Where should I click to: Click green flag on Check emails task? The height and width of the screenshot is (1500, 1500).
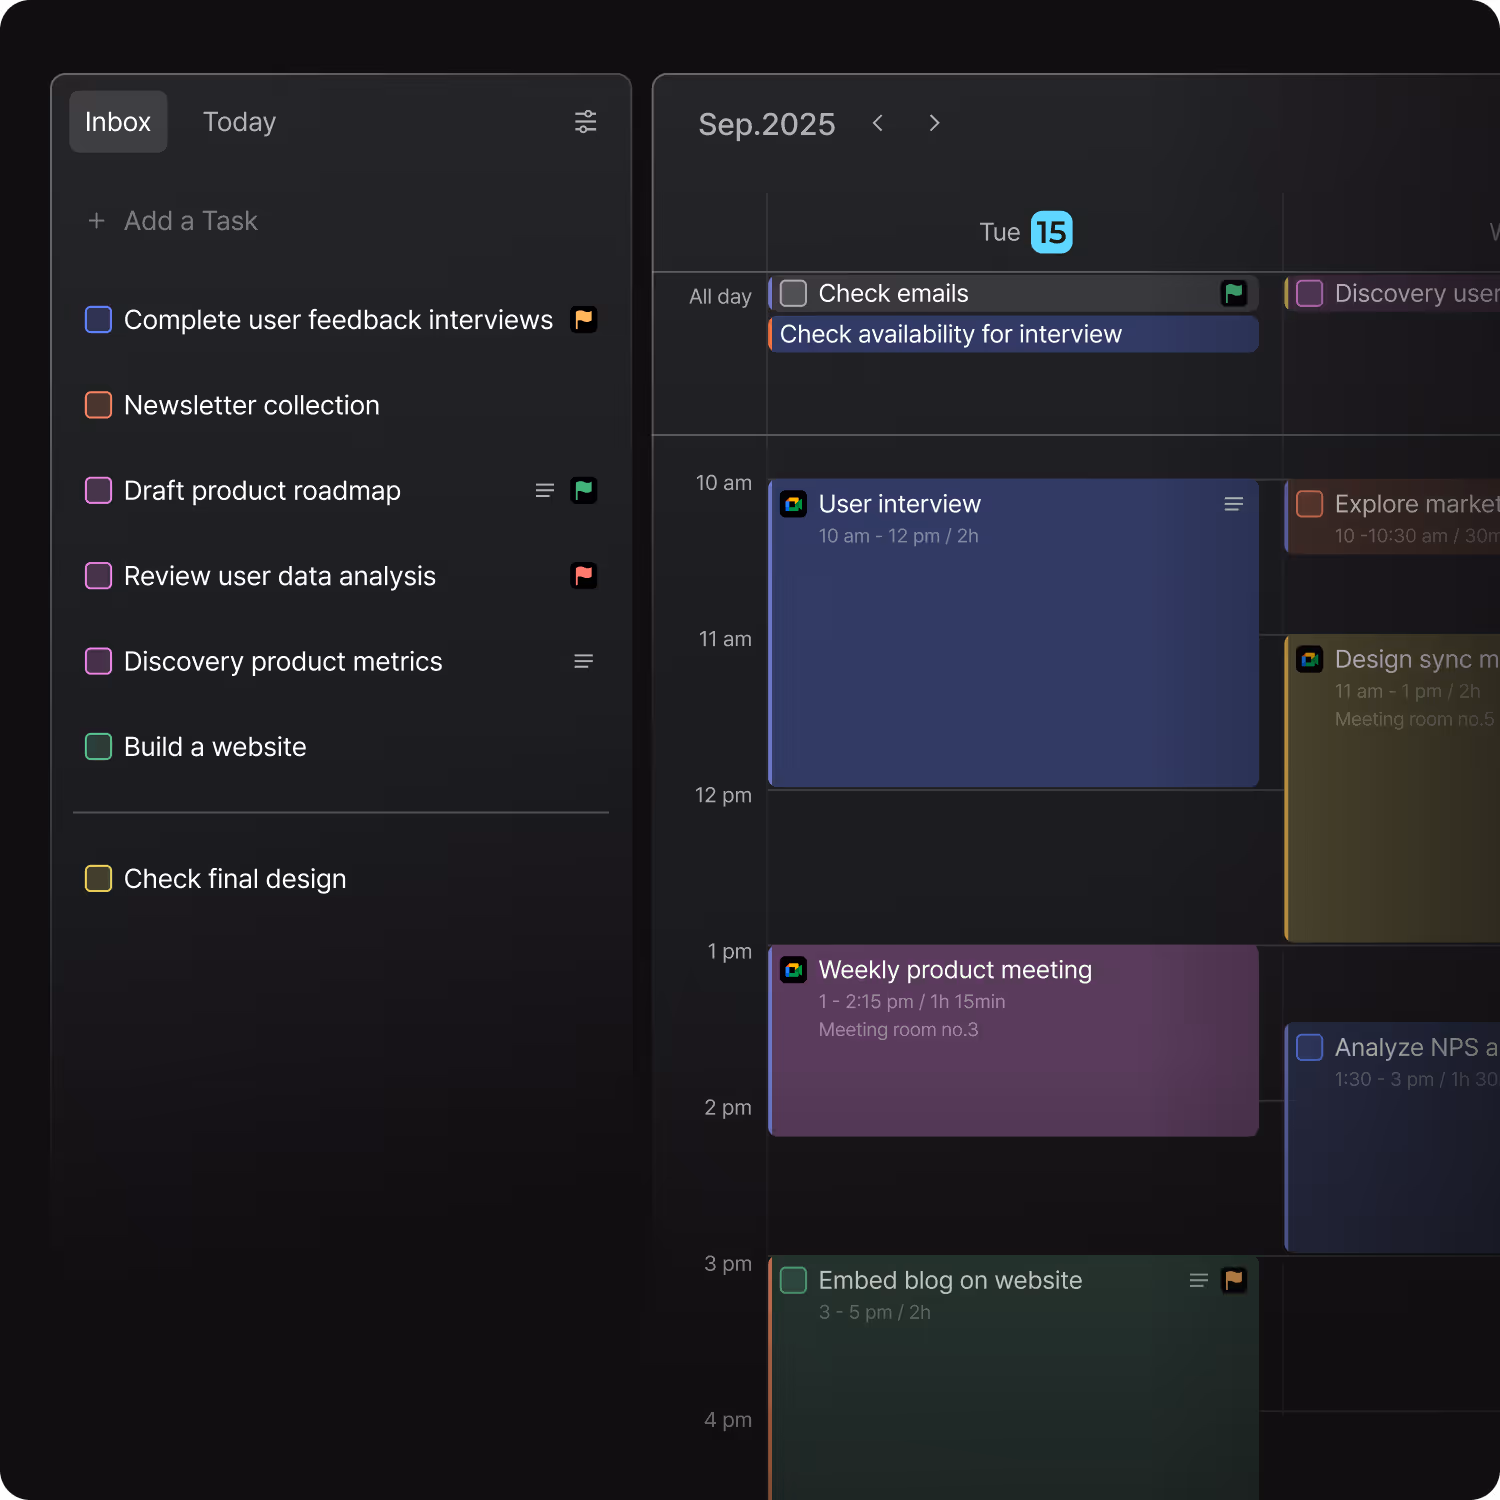click(x=1234, y=293)
